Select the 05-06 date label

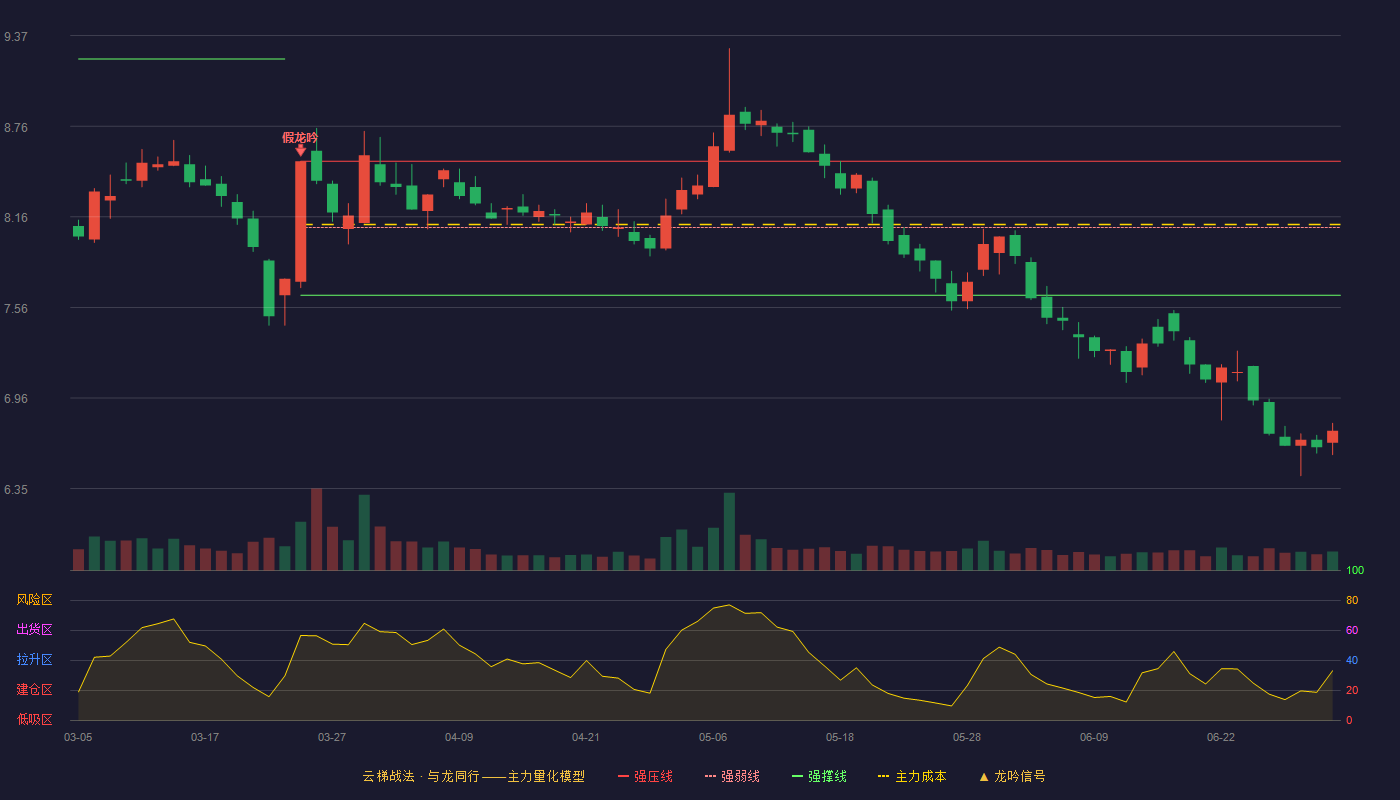(x=713, y=738)
